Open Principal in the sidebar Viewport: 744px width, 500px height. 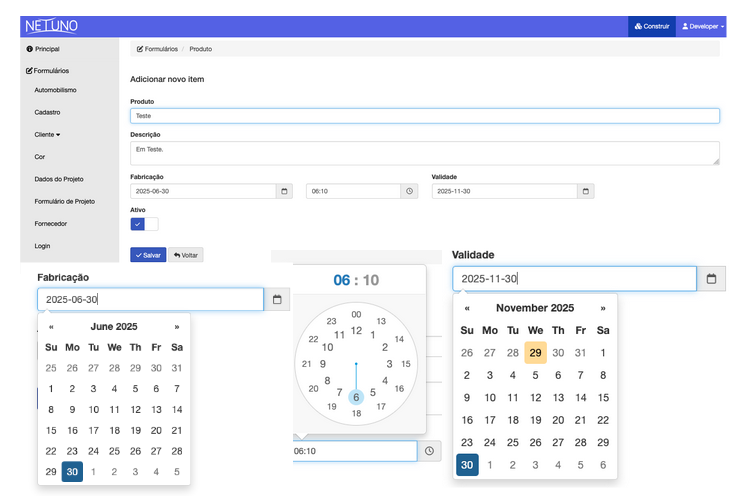pos(43,48)
